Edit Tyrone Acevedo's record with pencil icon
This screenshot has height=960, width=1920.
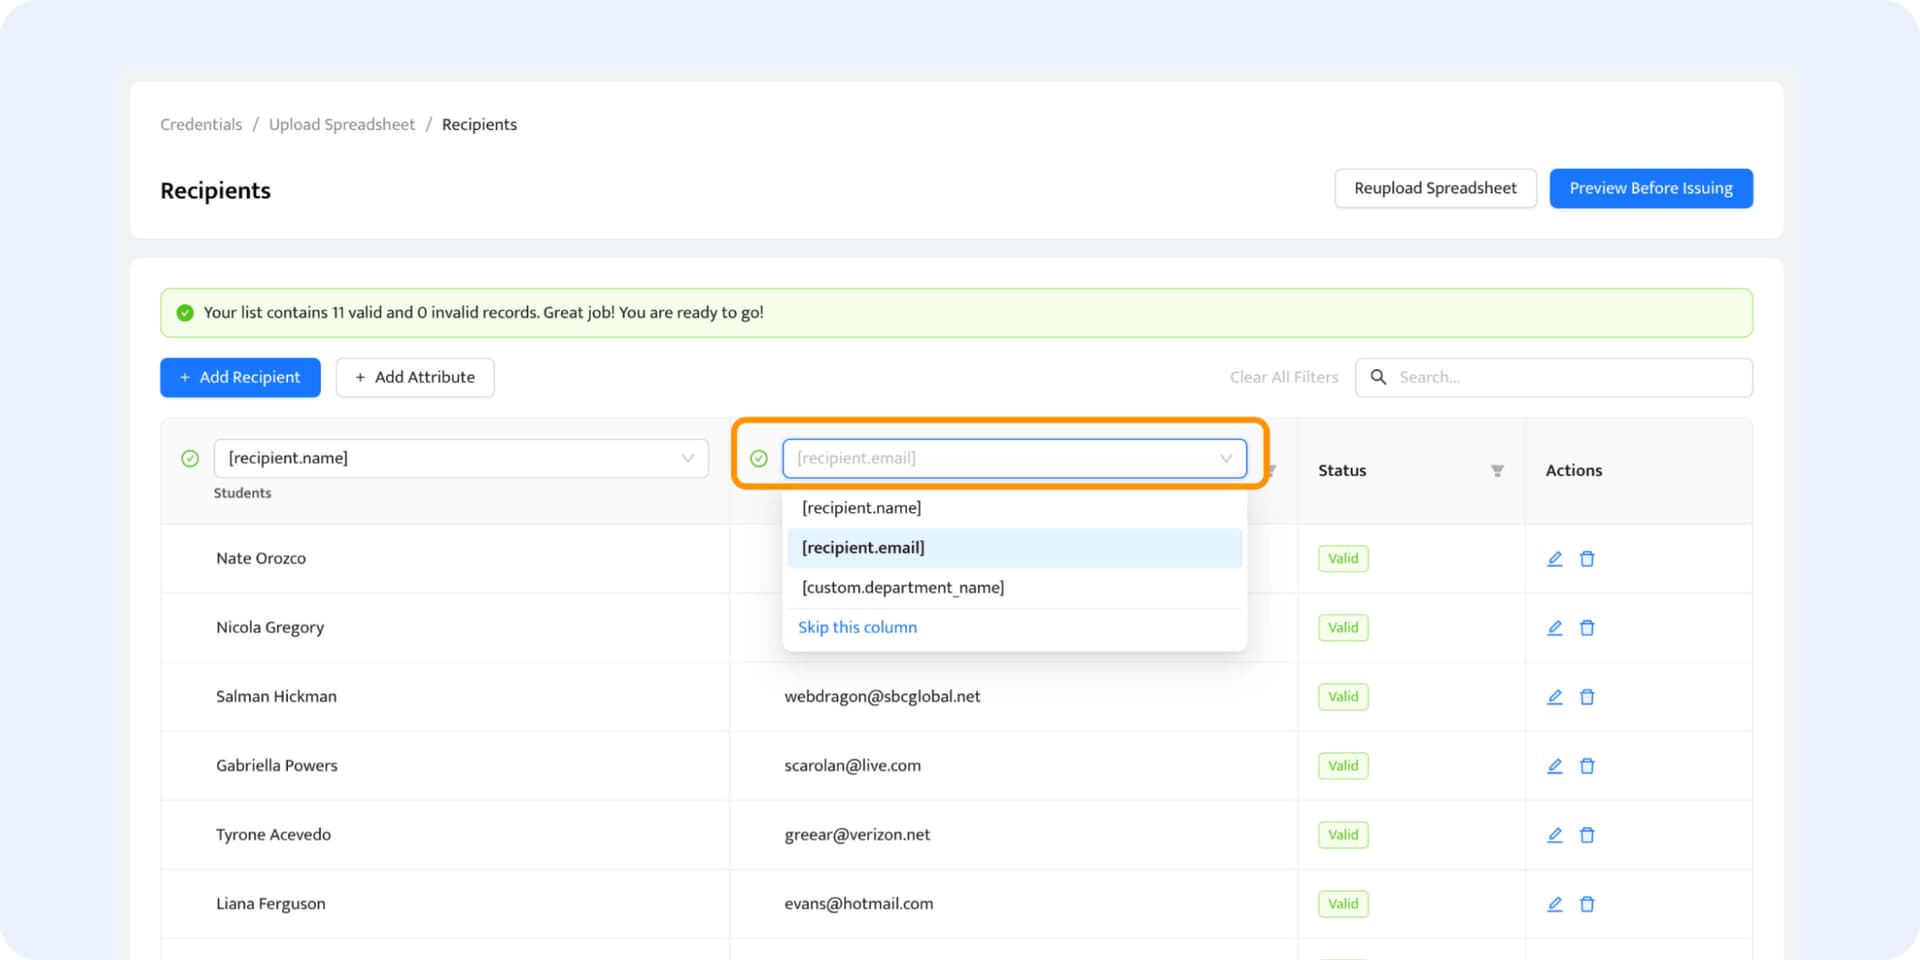click(1554, 835)
